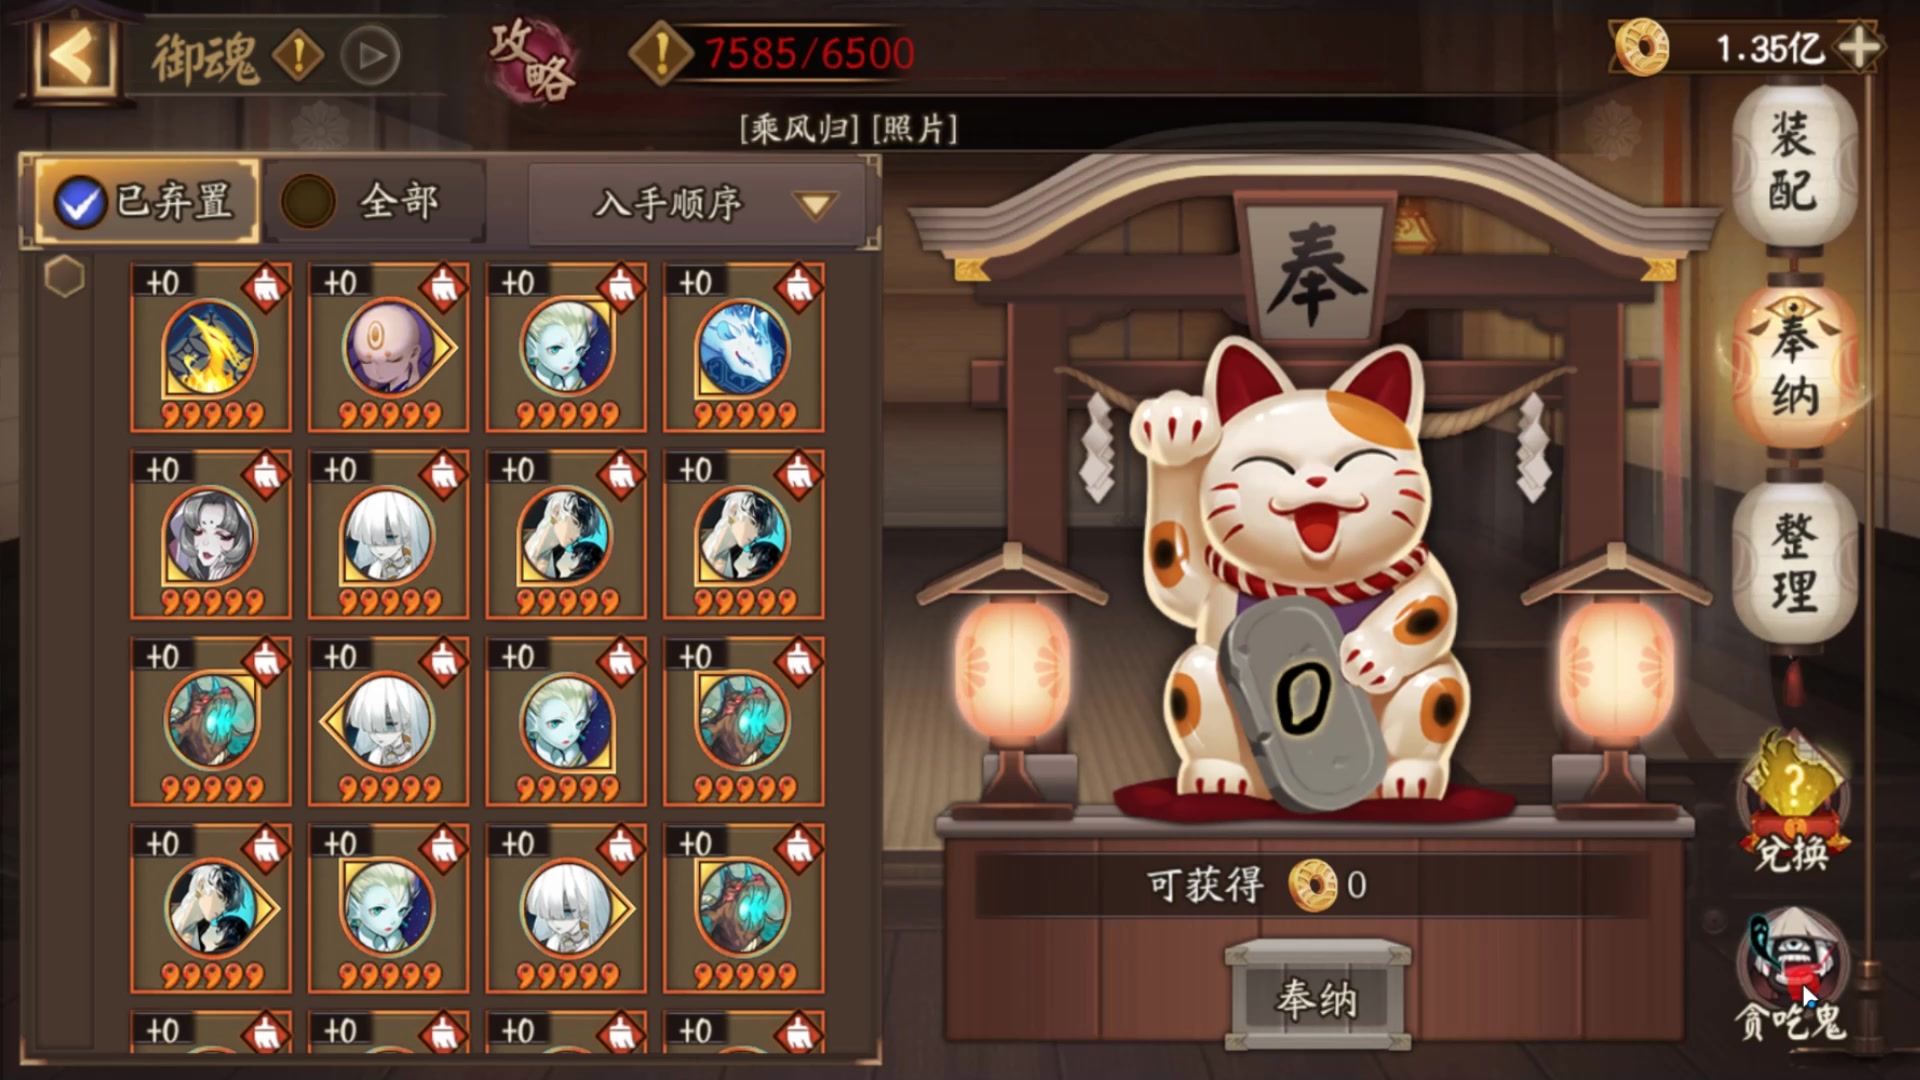1920x1080 pixels.
Task: Click the play video button beside 御魂
Action: click(371, 56)
